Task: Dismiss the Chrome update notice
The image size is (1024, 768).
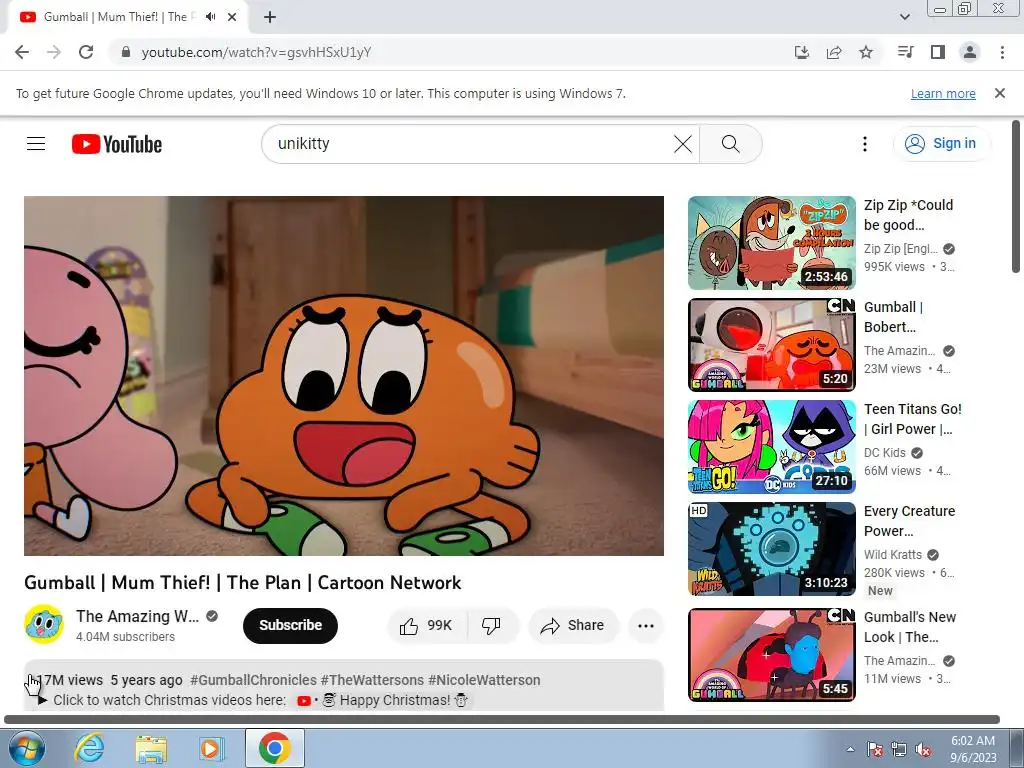Action: pyautogui.click(x=999, y=93)
